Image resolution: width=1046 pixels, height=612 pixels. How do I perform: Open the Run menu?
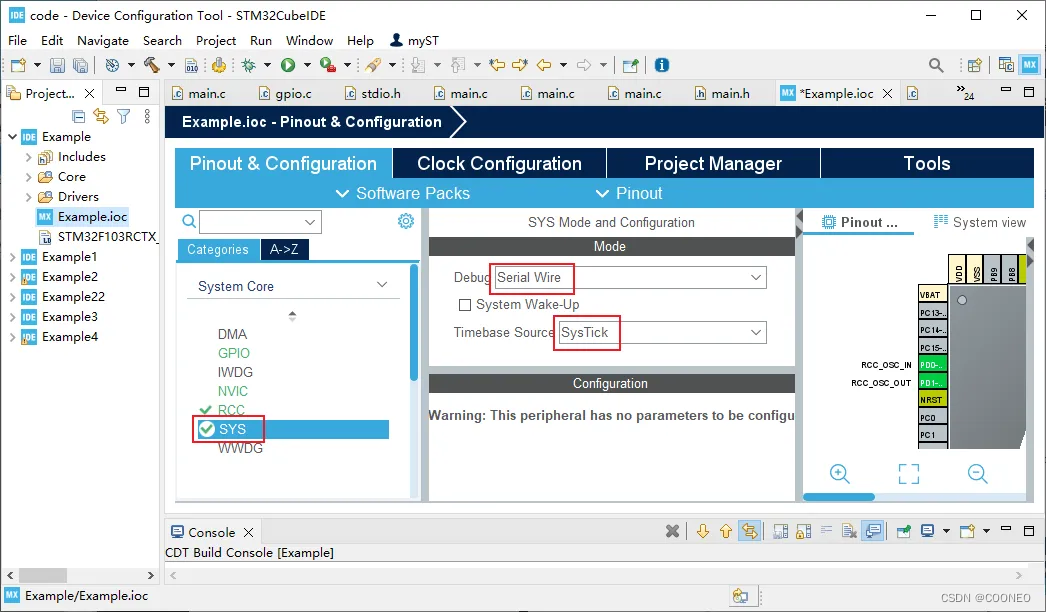coord(261,41)
